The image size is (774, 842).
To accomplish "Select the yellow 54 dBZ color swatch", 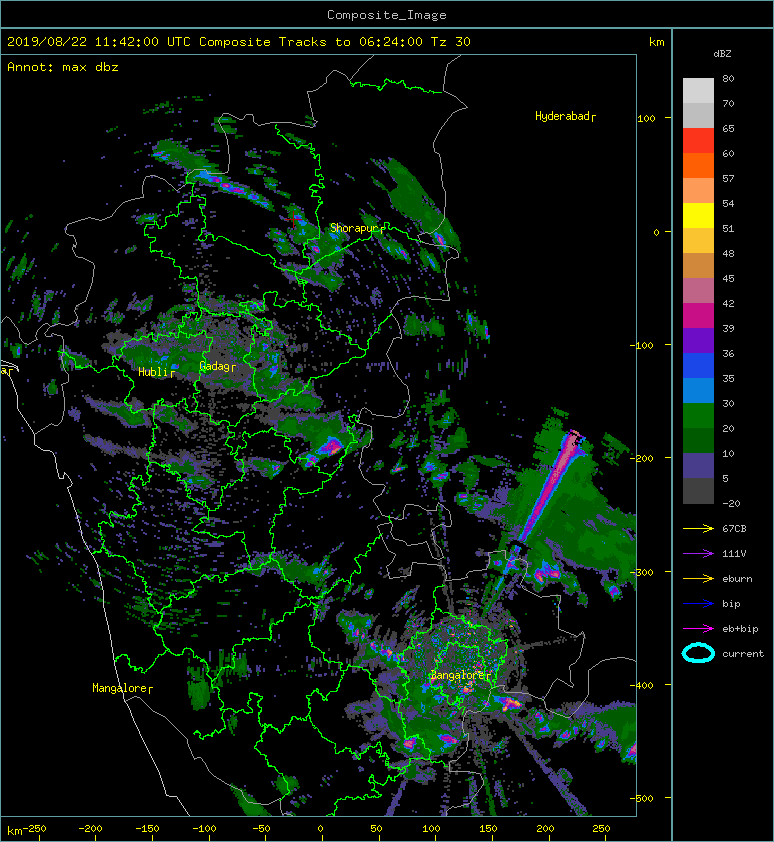I will point(698,215).
